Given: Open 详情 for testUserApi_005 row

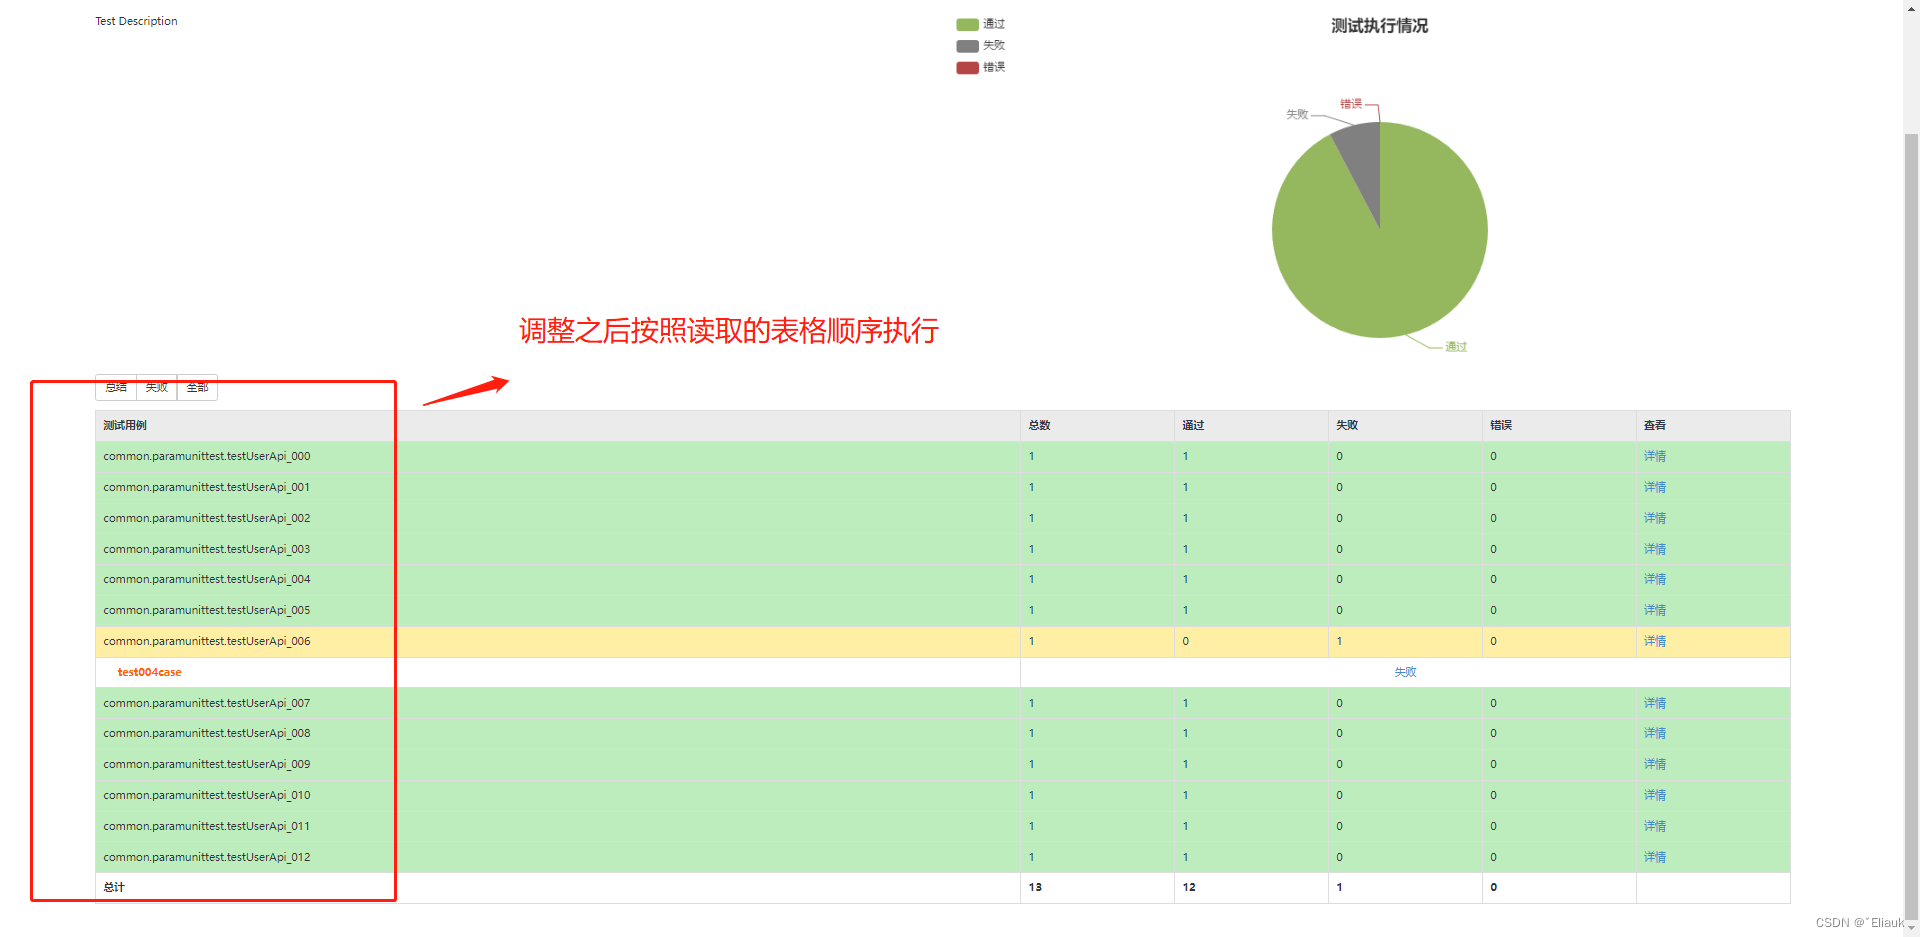Looking at the screenshot, I should [1655, 610].
